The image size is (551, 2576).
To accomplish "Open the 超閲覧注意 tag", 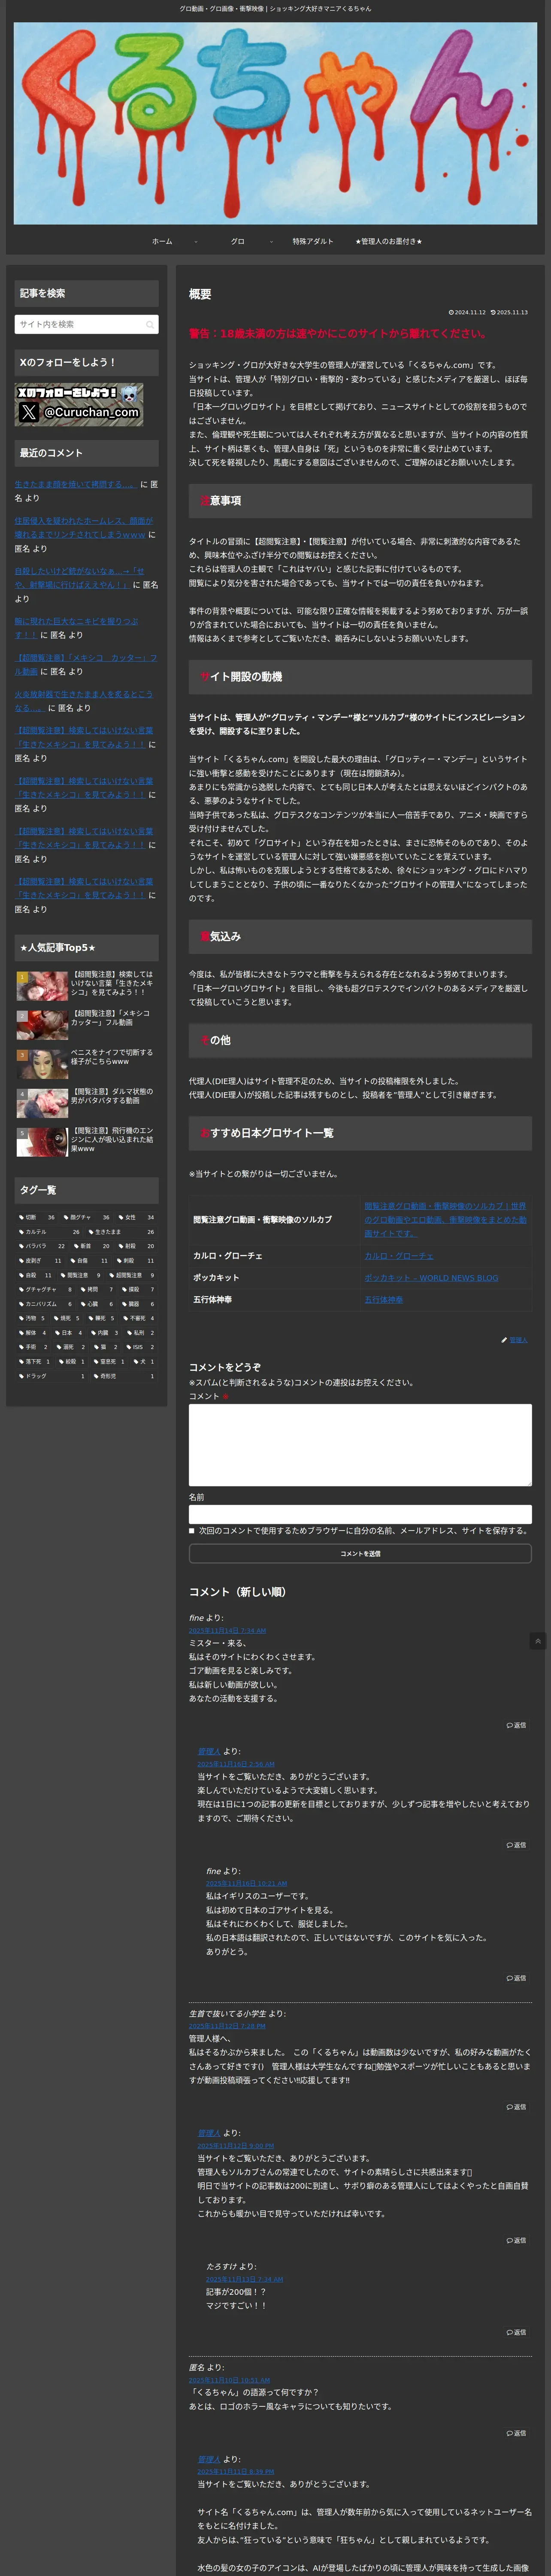I will pyautogui.click(x=132, y=1275).
